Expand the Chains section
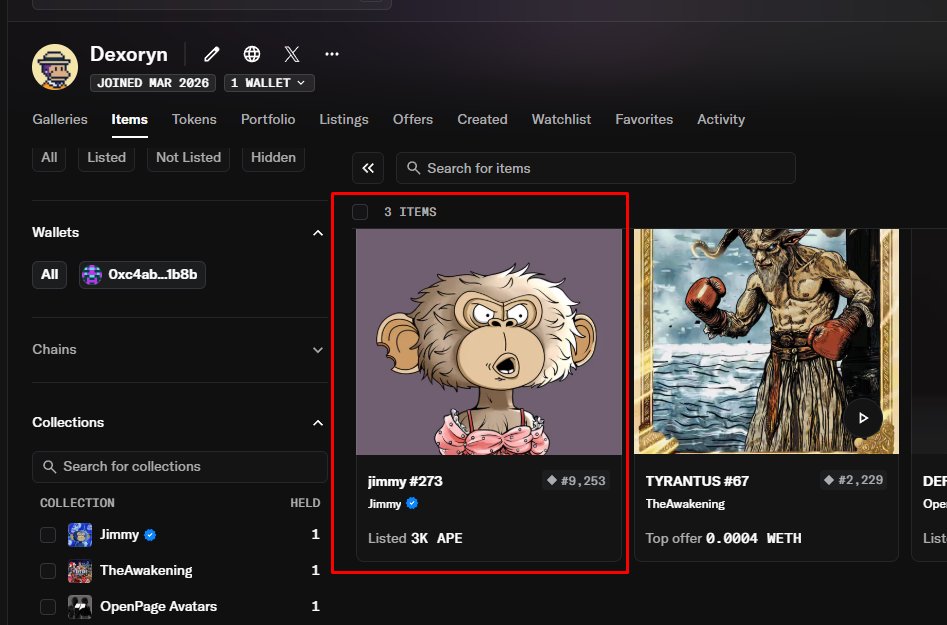 tap(318, 350)
